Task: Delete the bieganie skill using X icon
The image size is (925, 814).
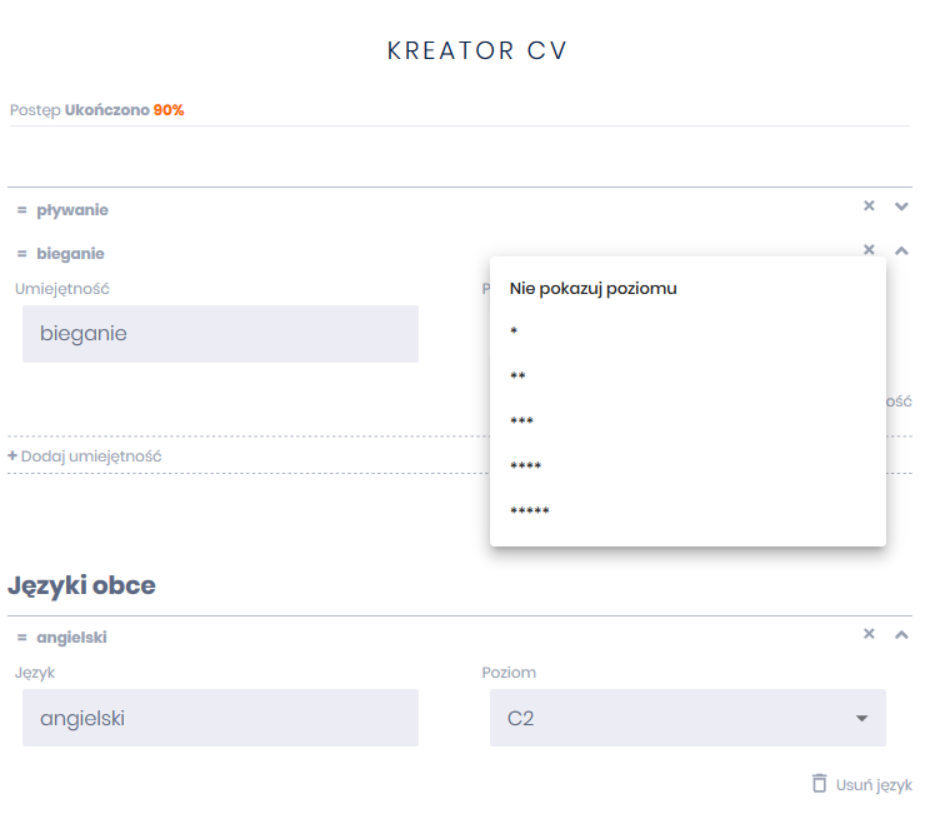Action: coord(868,250)
